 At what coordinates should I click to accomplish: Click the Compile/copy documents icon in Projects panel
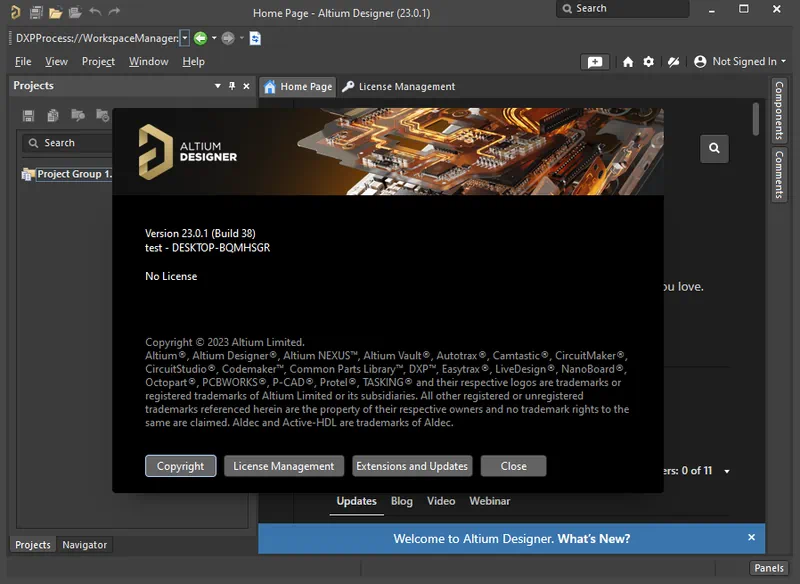(53, 116)
